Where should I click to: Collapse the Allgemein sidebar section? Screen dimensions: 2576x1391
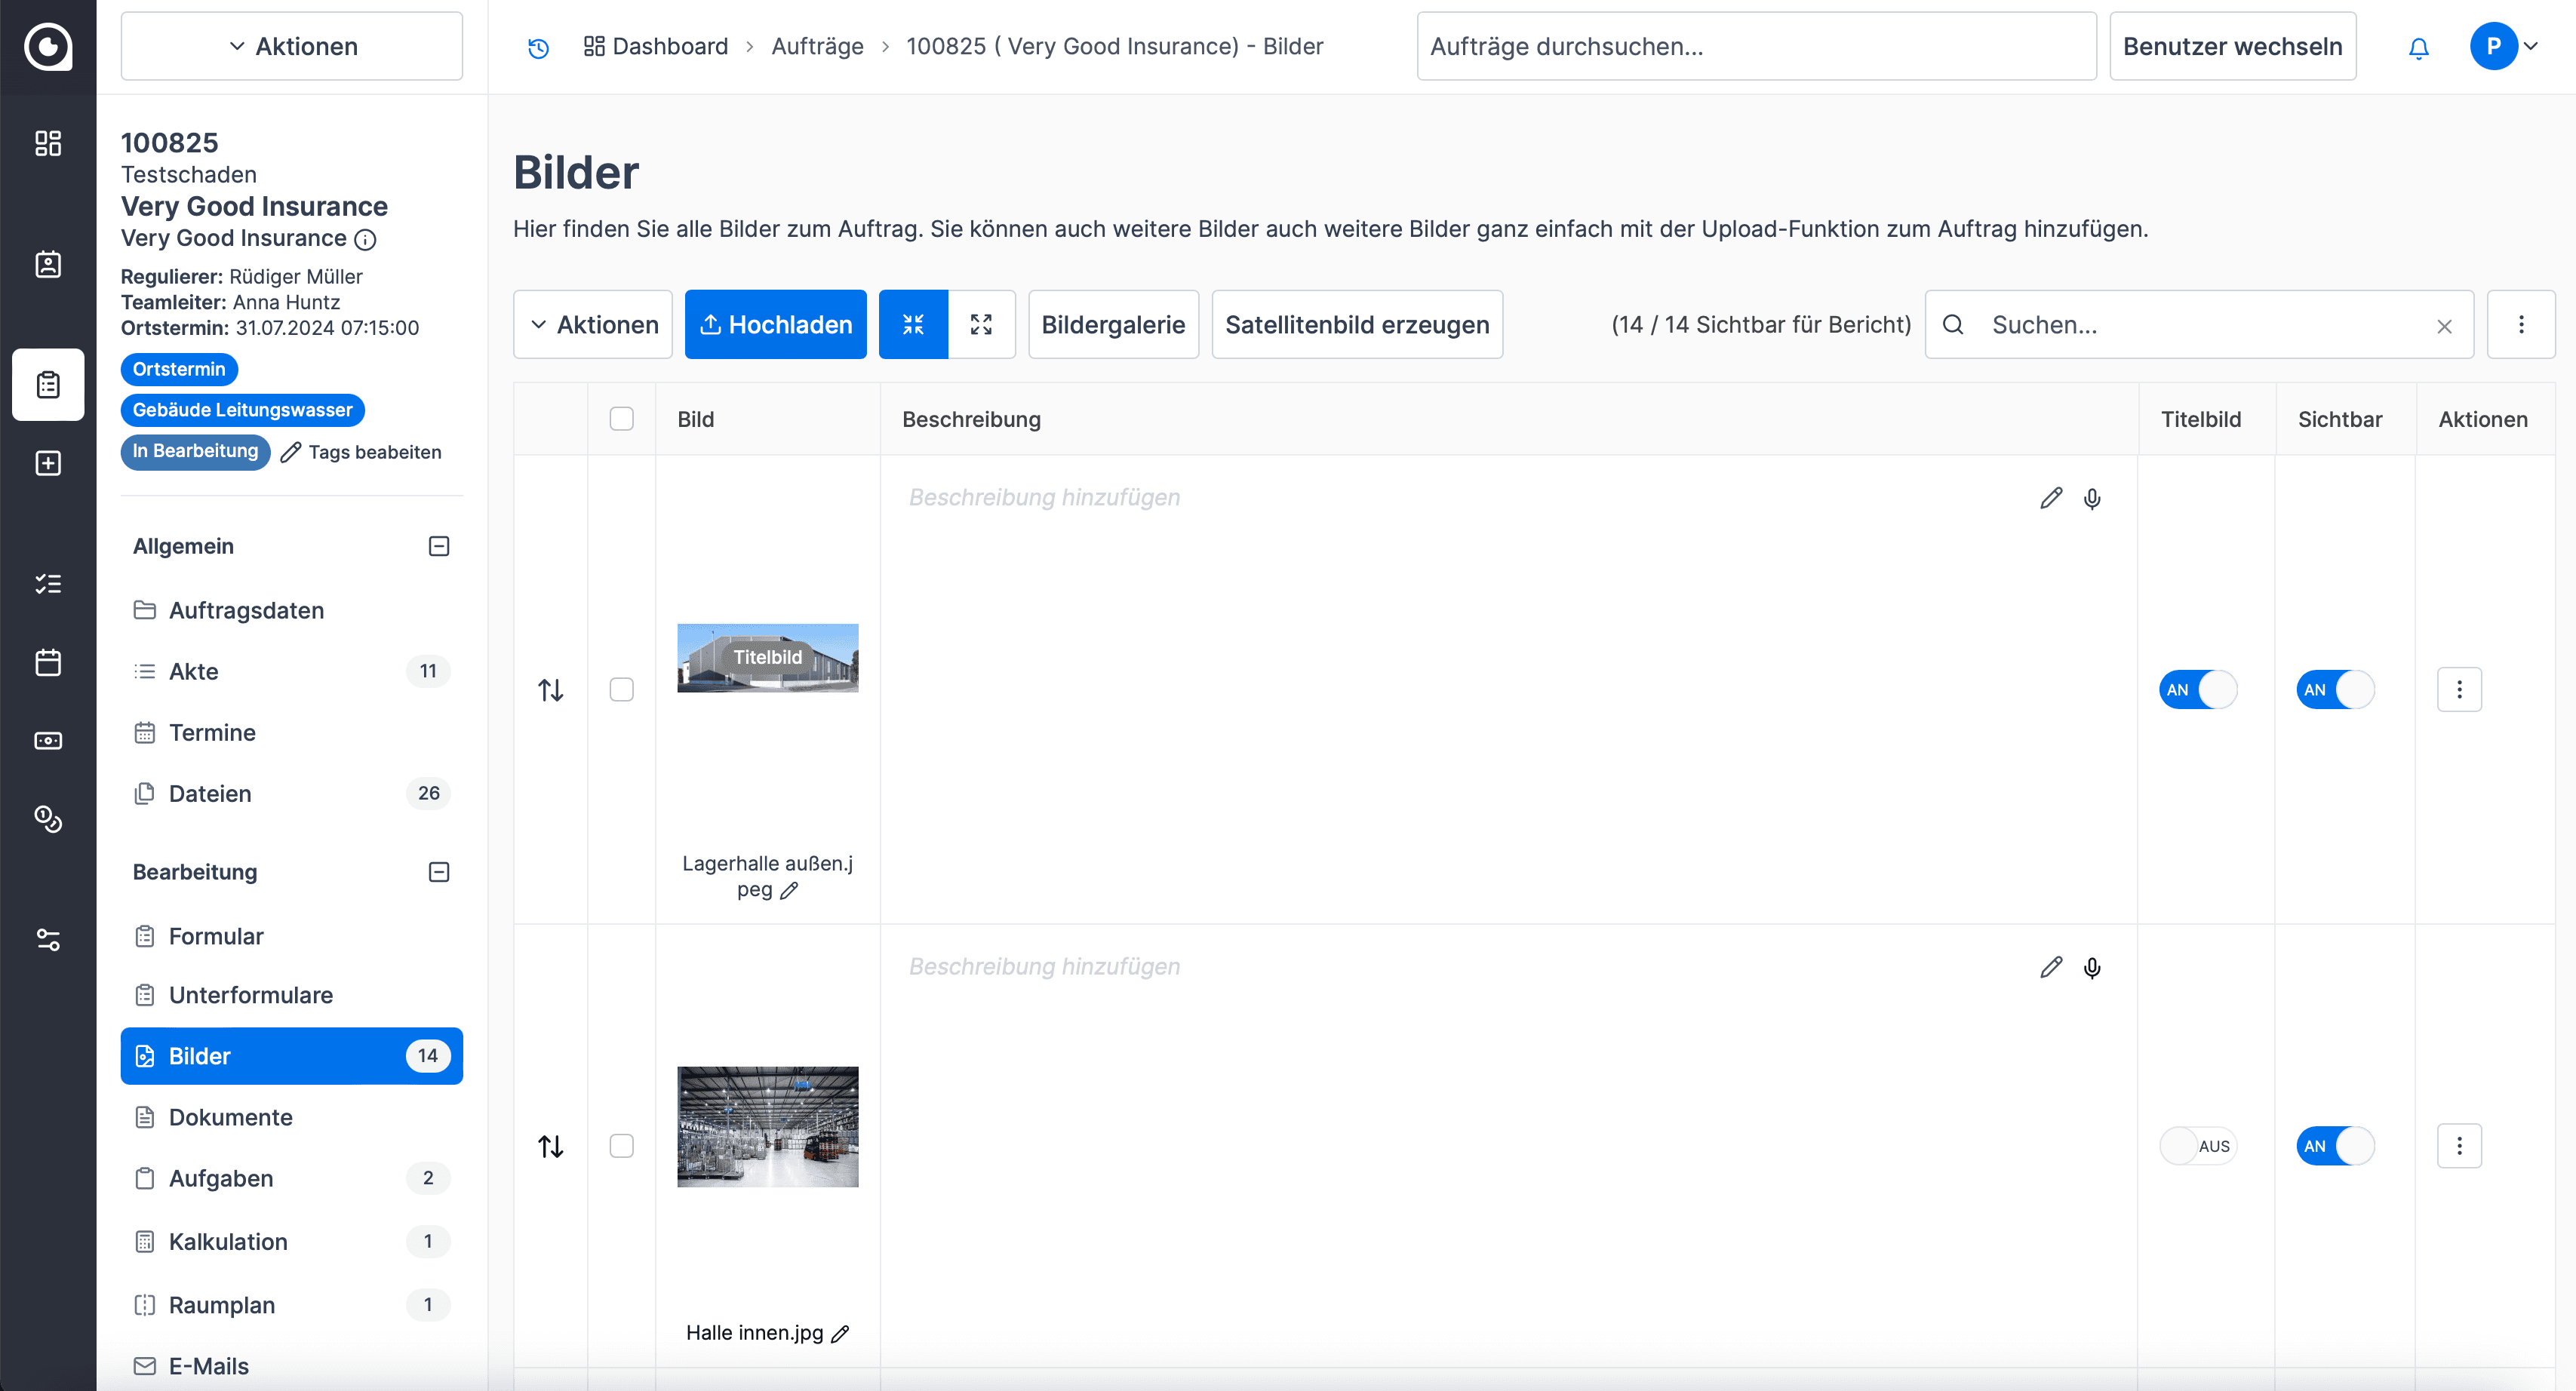(438, 546)
